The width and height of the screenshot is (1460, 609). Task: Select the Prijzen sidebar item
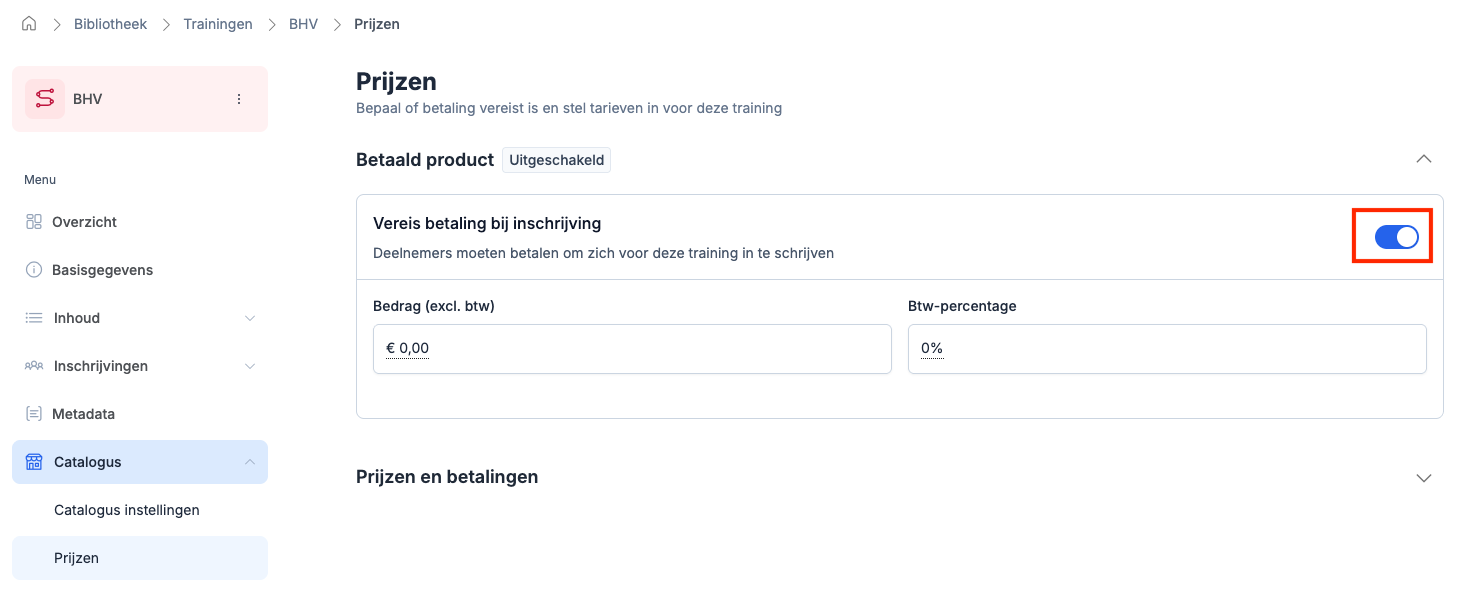coord(77,558)
